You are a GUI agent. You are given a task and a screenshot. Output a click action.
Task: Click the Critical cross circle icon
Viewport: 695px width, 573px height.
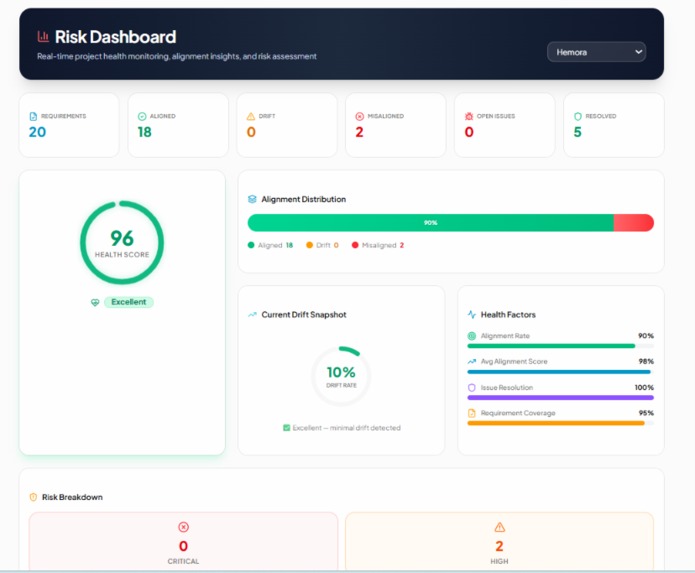tap(184, 527)
